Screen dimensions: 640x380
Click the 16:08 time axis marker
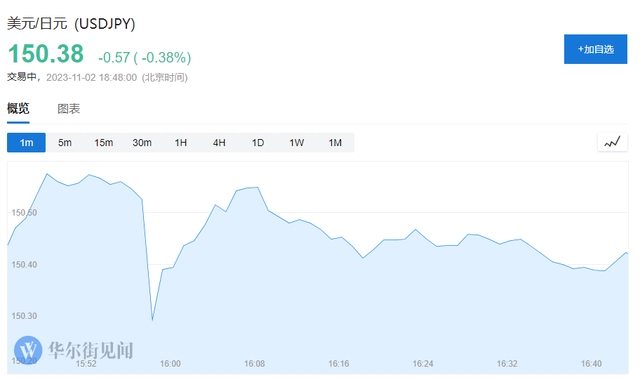click(254, 364)
